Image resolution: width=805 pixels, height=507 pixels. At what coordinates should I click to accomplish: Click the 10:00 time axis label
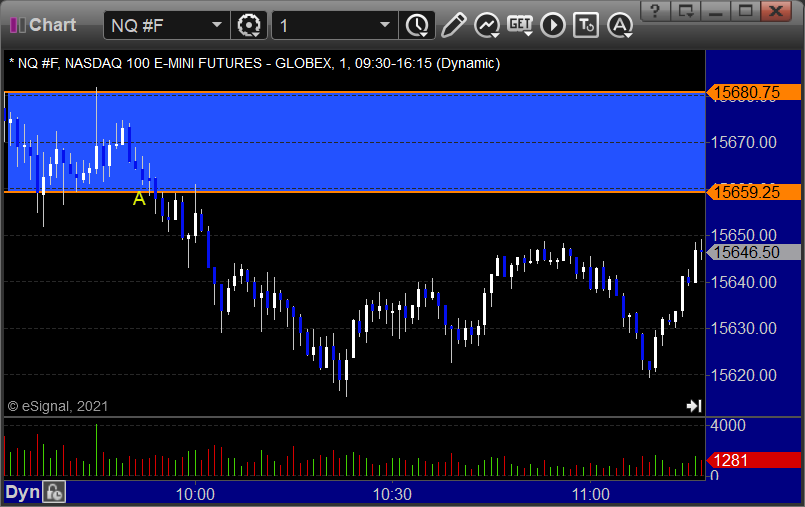coord(195,494)
